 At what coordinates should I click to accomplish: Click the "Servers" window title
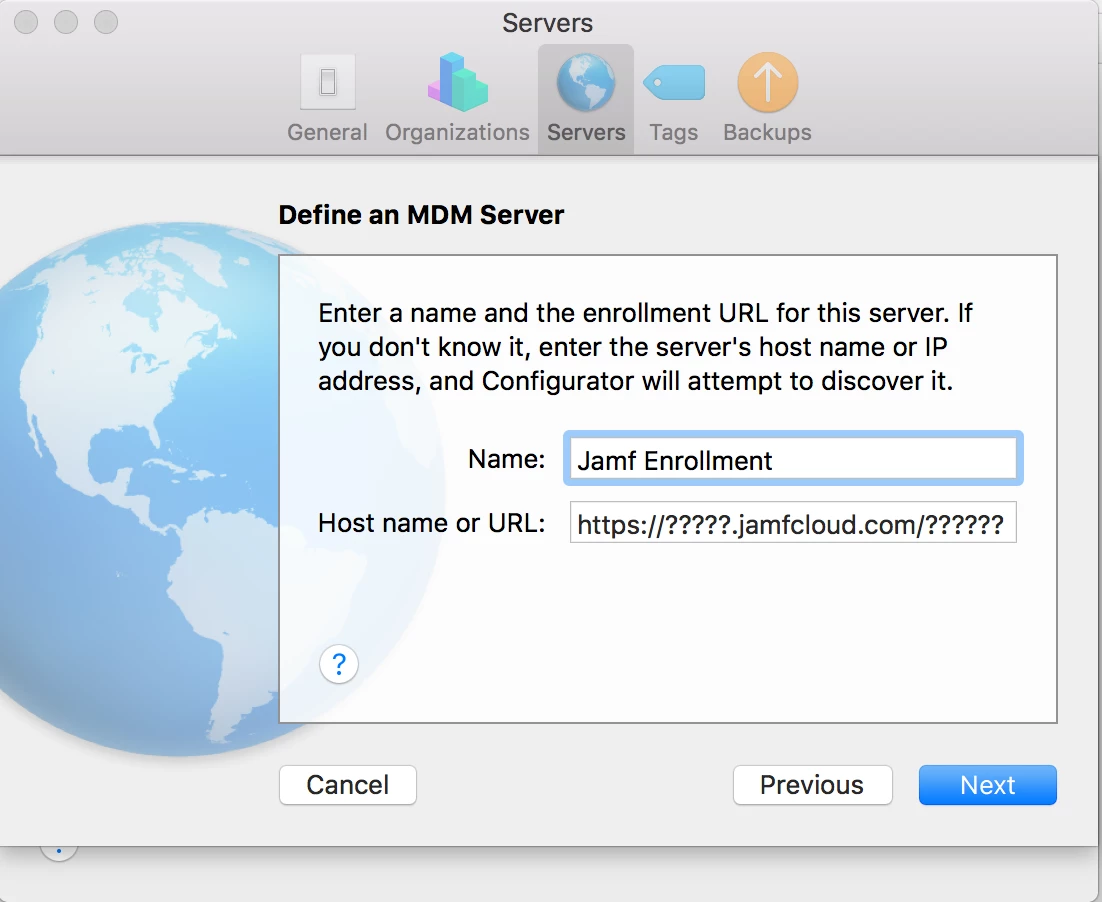[x=547, y=23]
